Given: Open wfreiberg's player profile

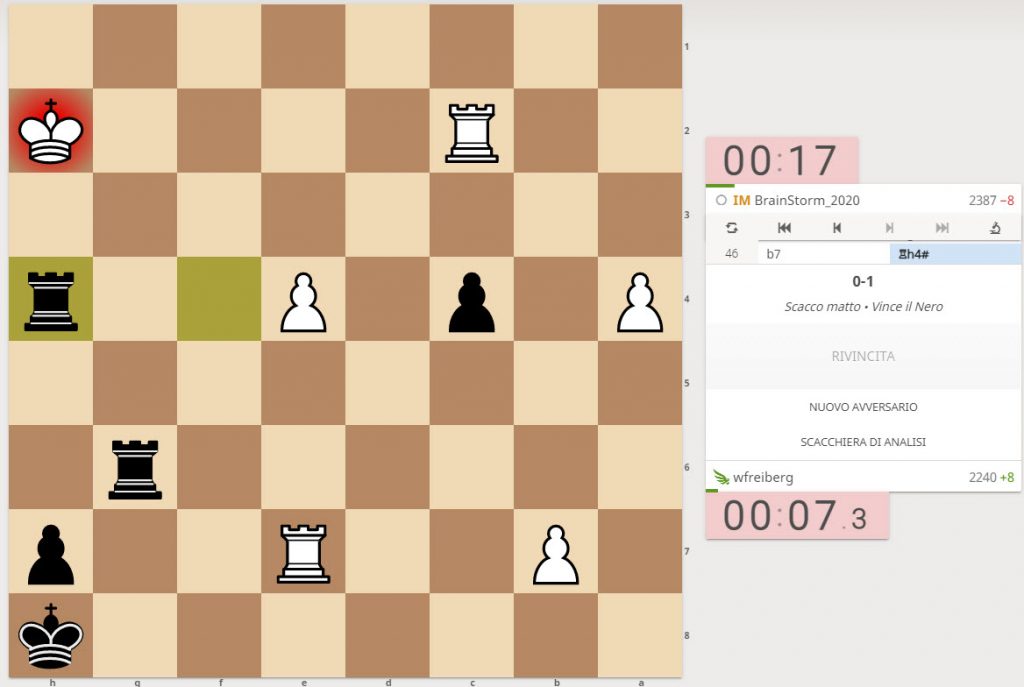Looking at the screenshot, I should 763,477.
